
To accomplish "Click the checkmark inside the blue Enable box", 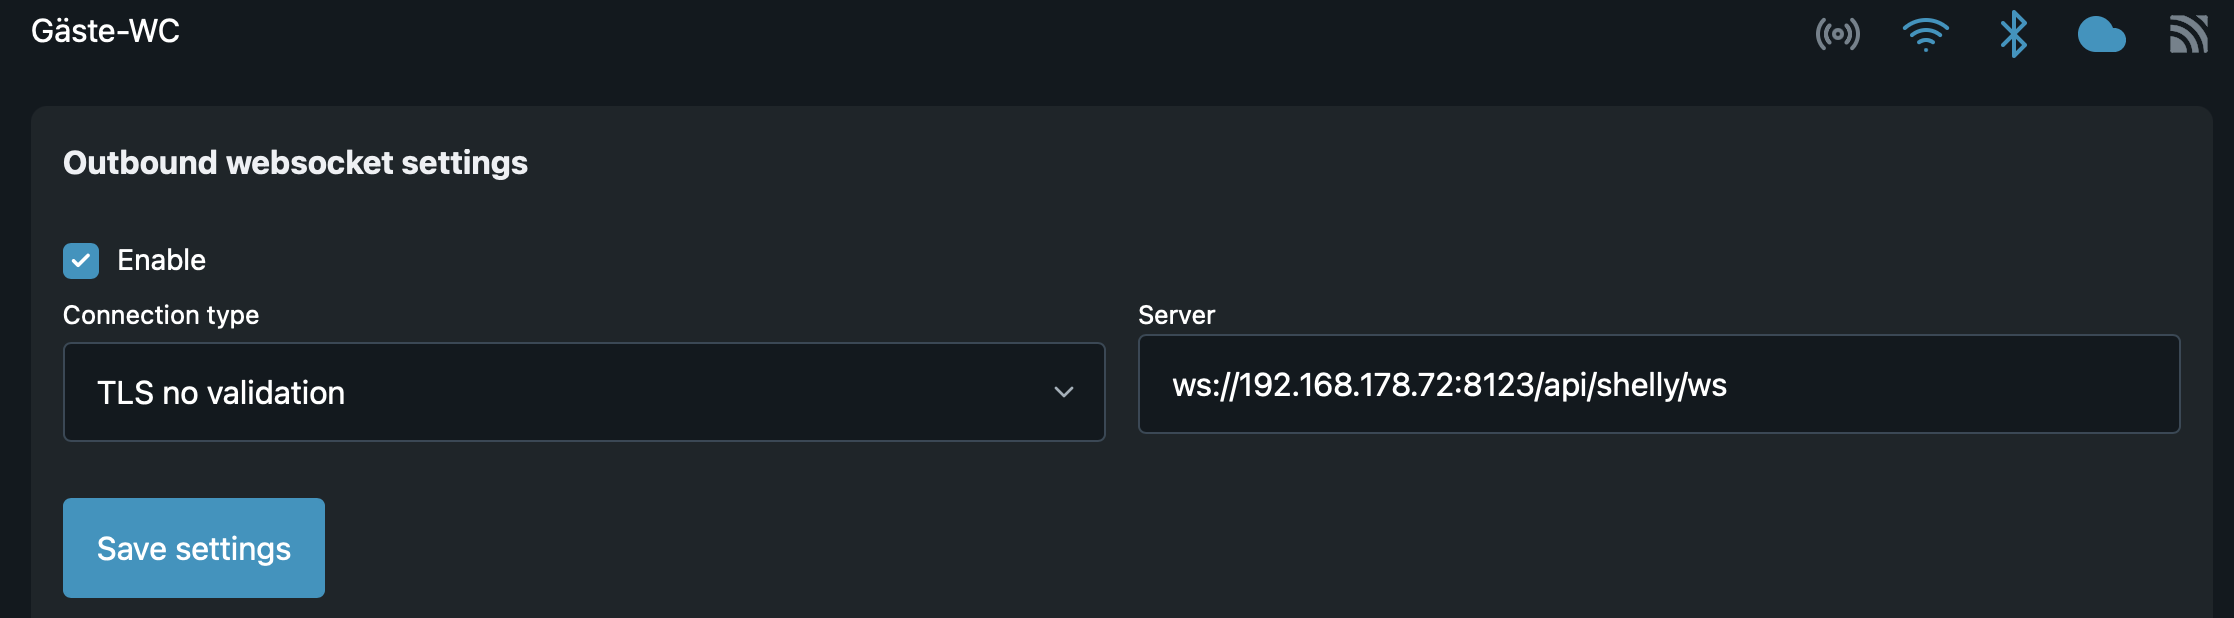I will 81,260.
